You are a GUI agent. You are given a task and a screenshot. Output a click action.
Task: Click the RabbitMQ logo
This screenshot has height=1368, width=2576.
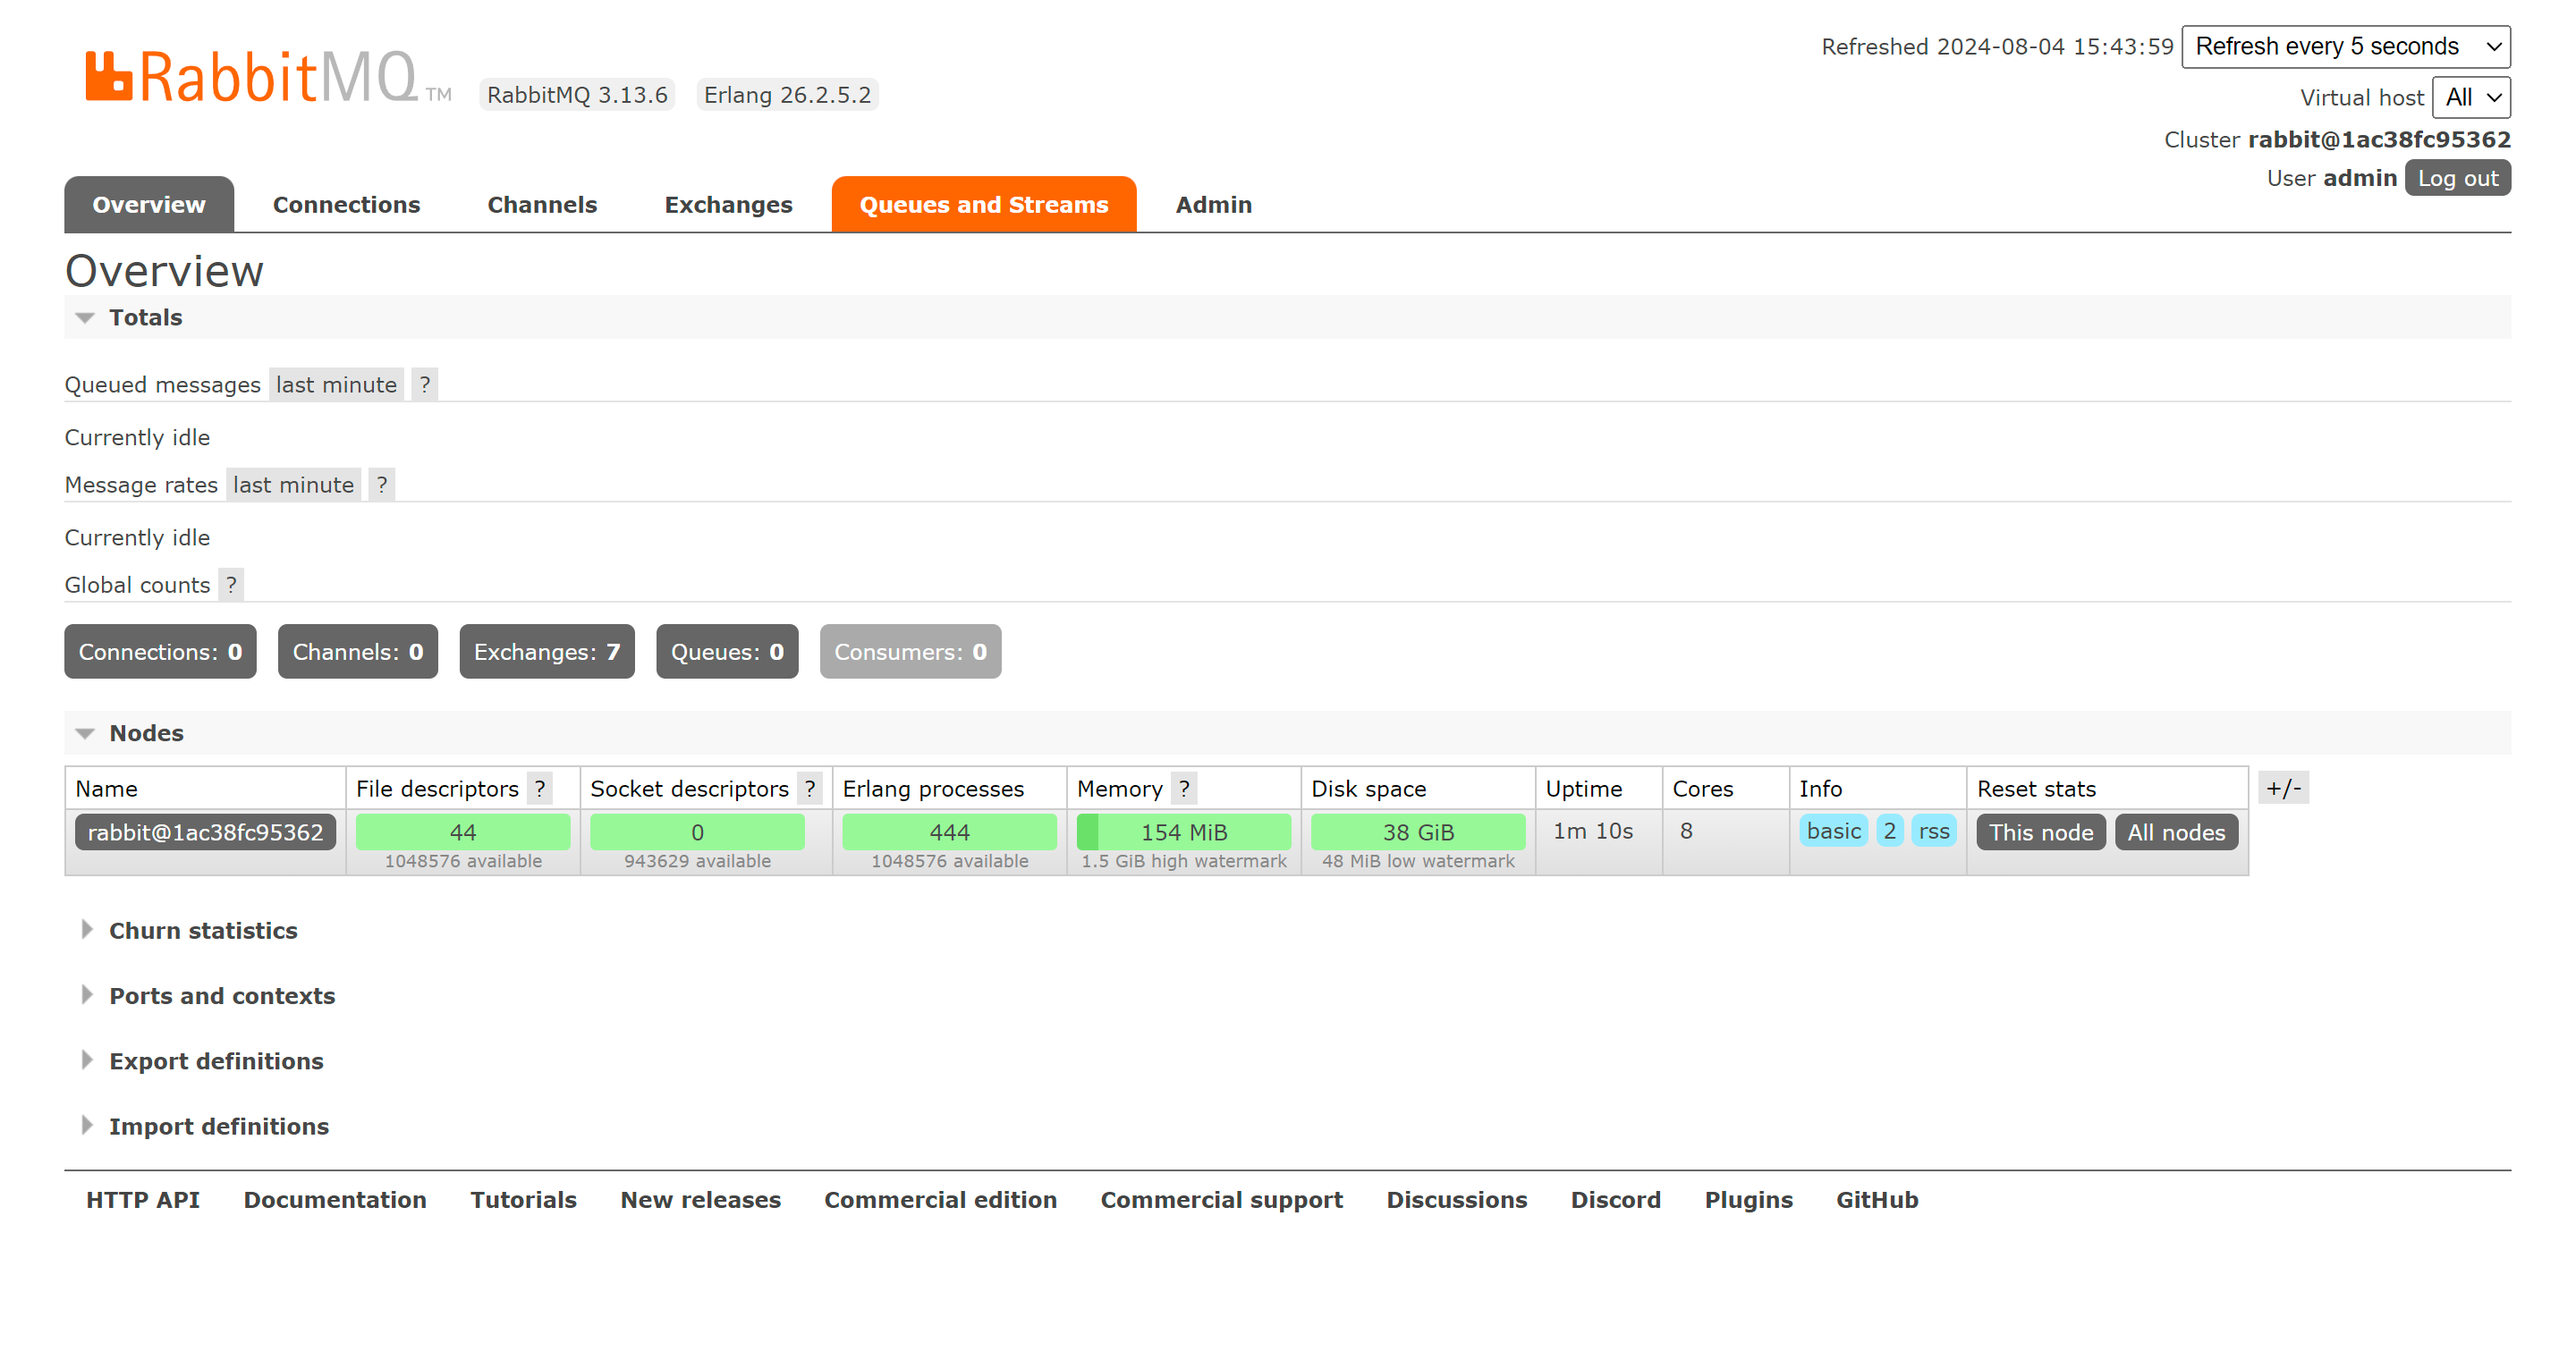pos(268,76)
